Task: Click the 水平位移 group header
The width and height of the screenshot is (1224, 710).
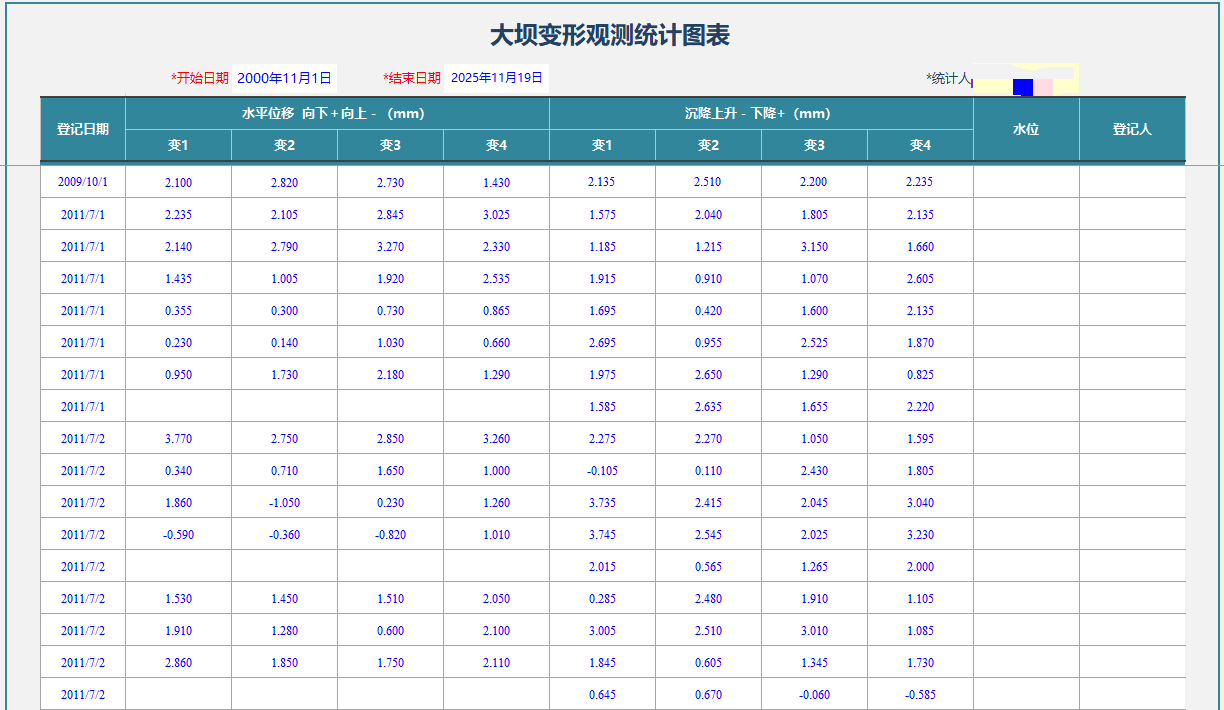Action: tap(337, 113)
